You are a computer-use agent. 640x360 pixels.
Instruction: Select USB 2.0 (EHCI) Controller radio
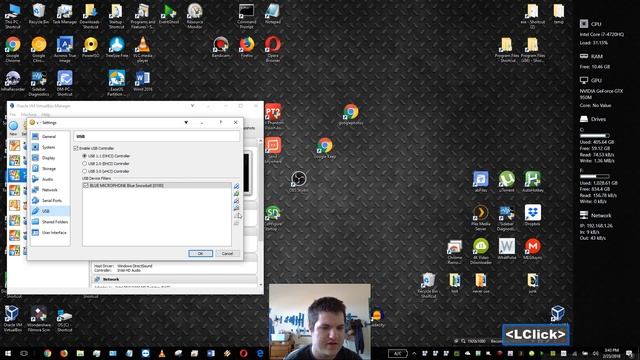coord(84,163)
